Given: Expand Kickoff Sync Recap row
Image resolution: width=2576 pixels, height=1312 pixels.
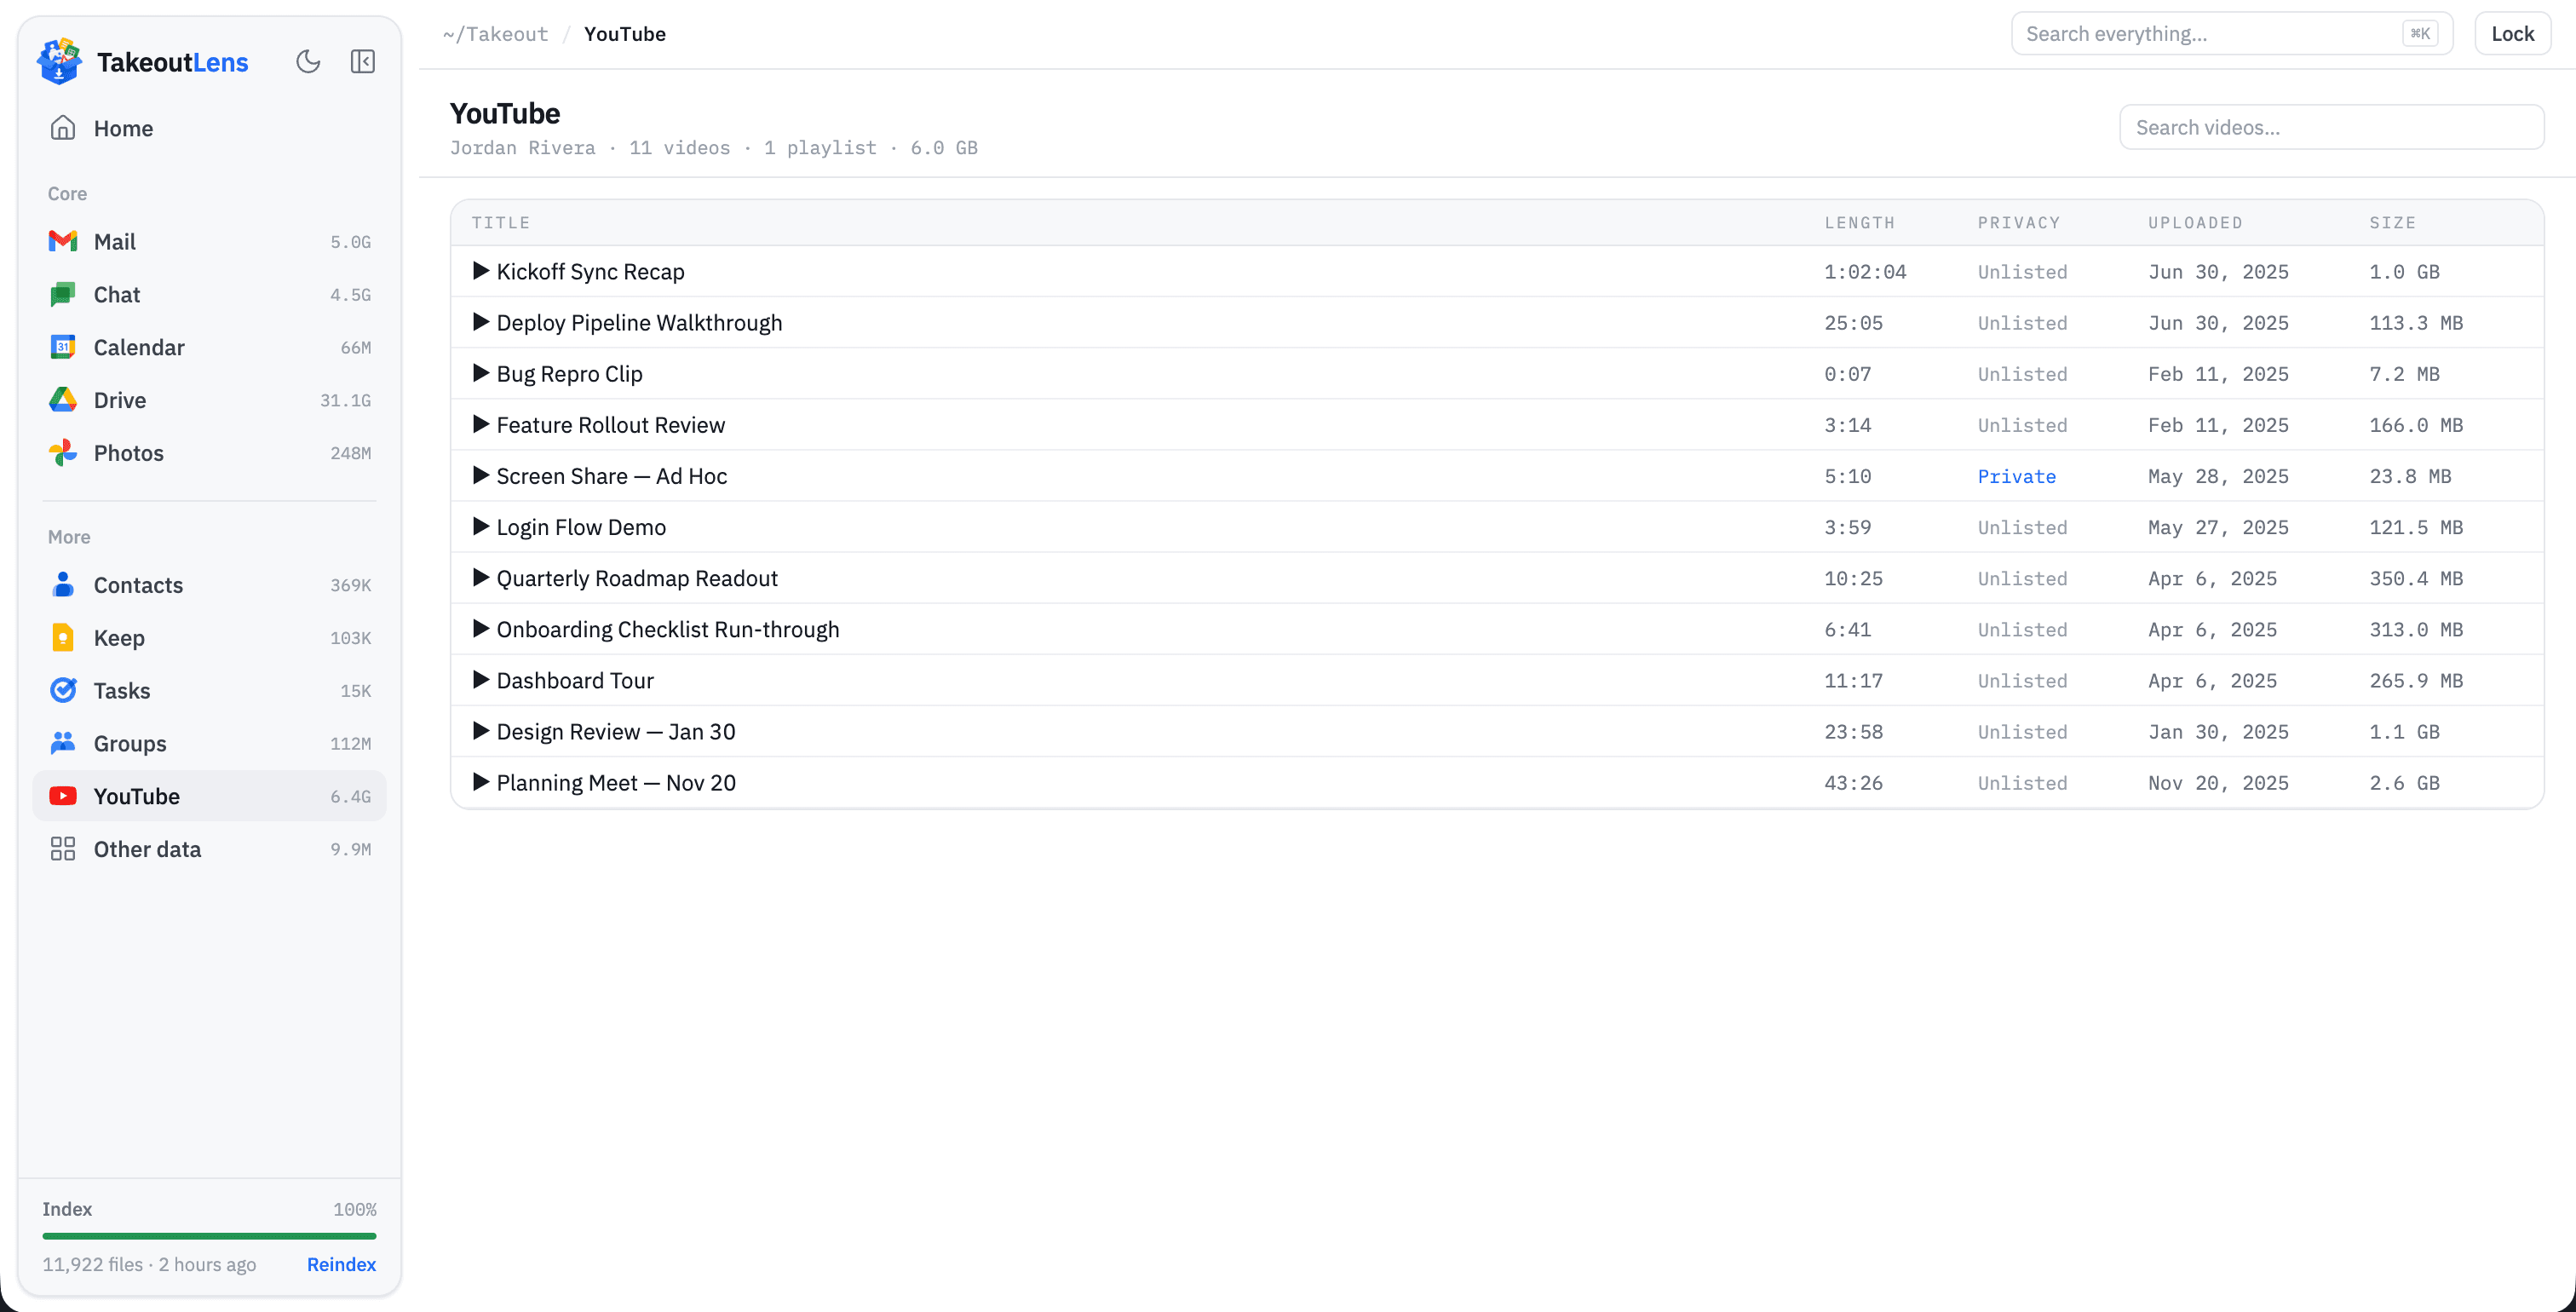Looking at the screenshot, I should pyautogui.click(x=481, y=271).
